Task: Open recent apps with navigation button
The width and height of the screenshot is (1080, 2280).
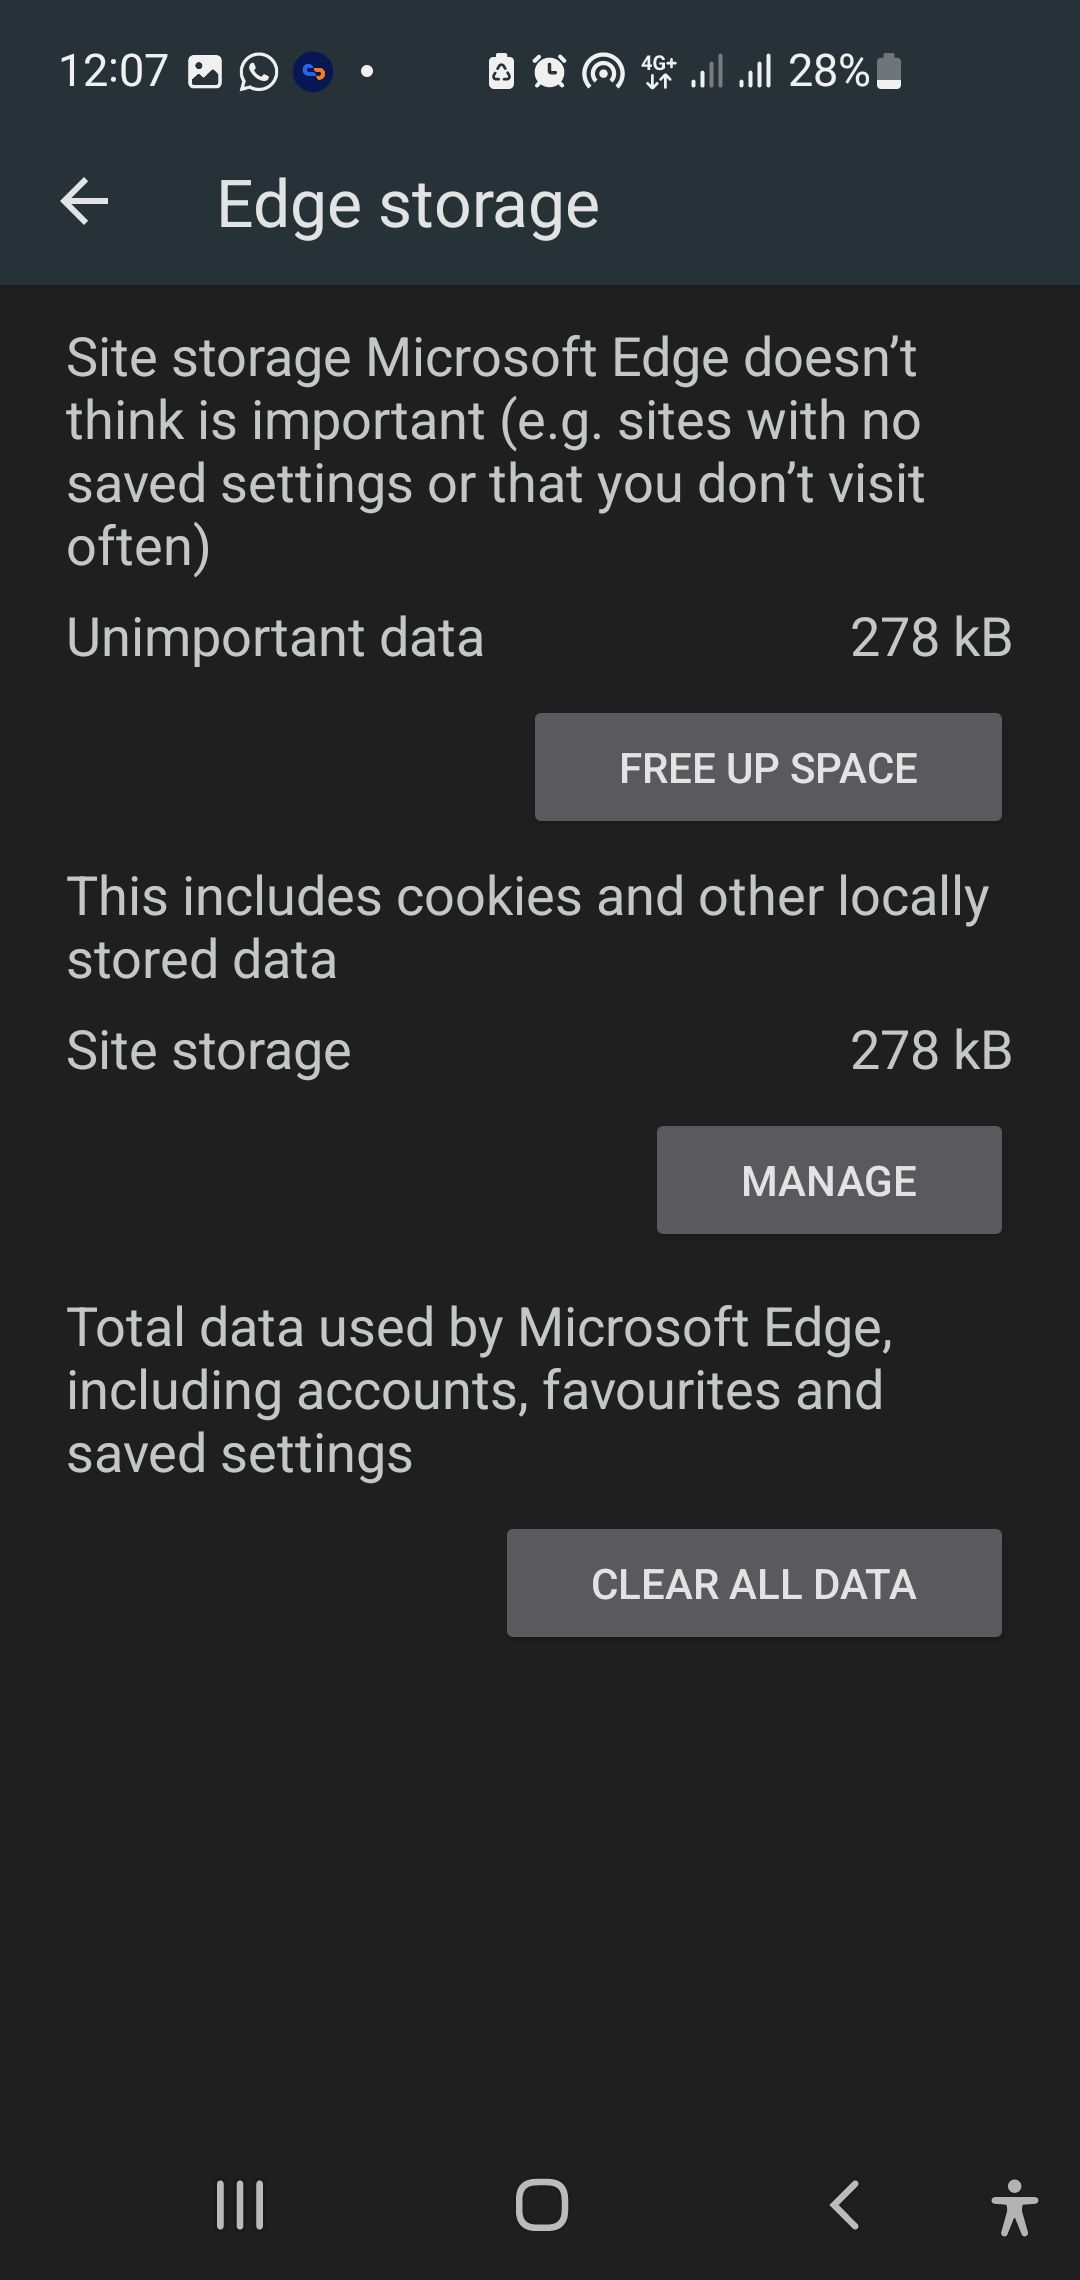Action: (x=240, y=2205)
